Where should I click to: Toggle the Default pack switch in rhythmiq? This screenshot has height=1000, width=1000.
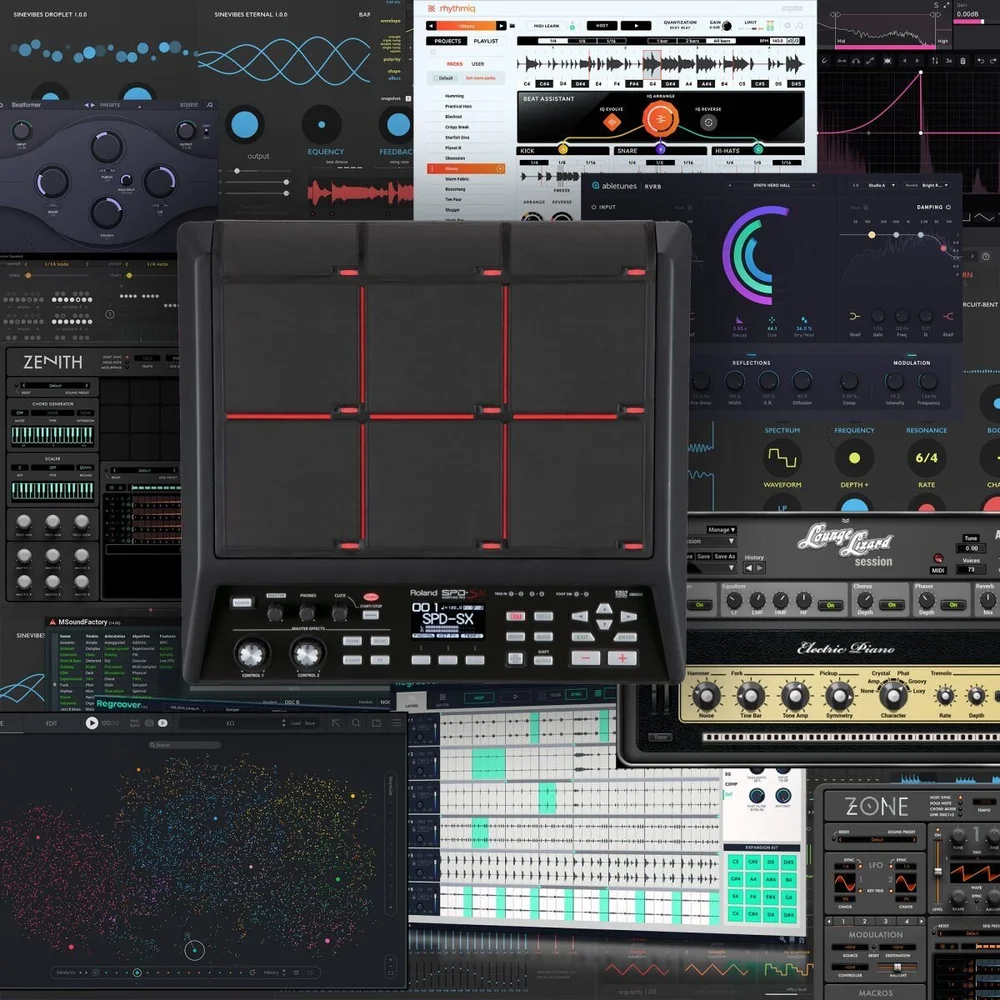(446, 78)
